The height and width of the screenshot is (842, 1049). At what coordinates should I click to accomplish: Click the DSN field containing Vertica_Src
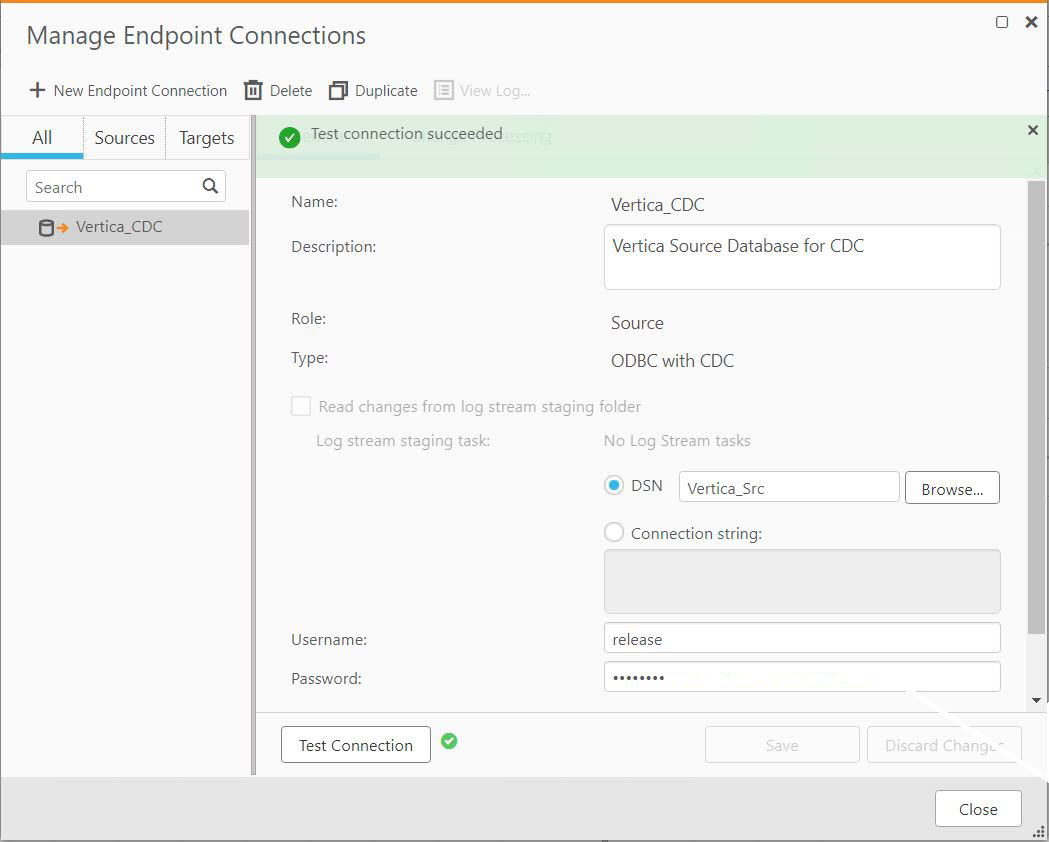click(789, 487)
